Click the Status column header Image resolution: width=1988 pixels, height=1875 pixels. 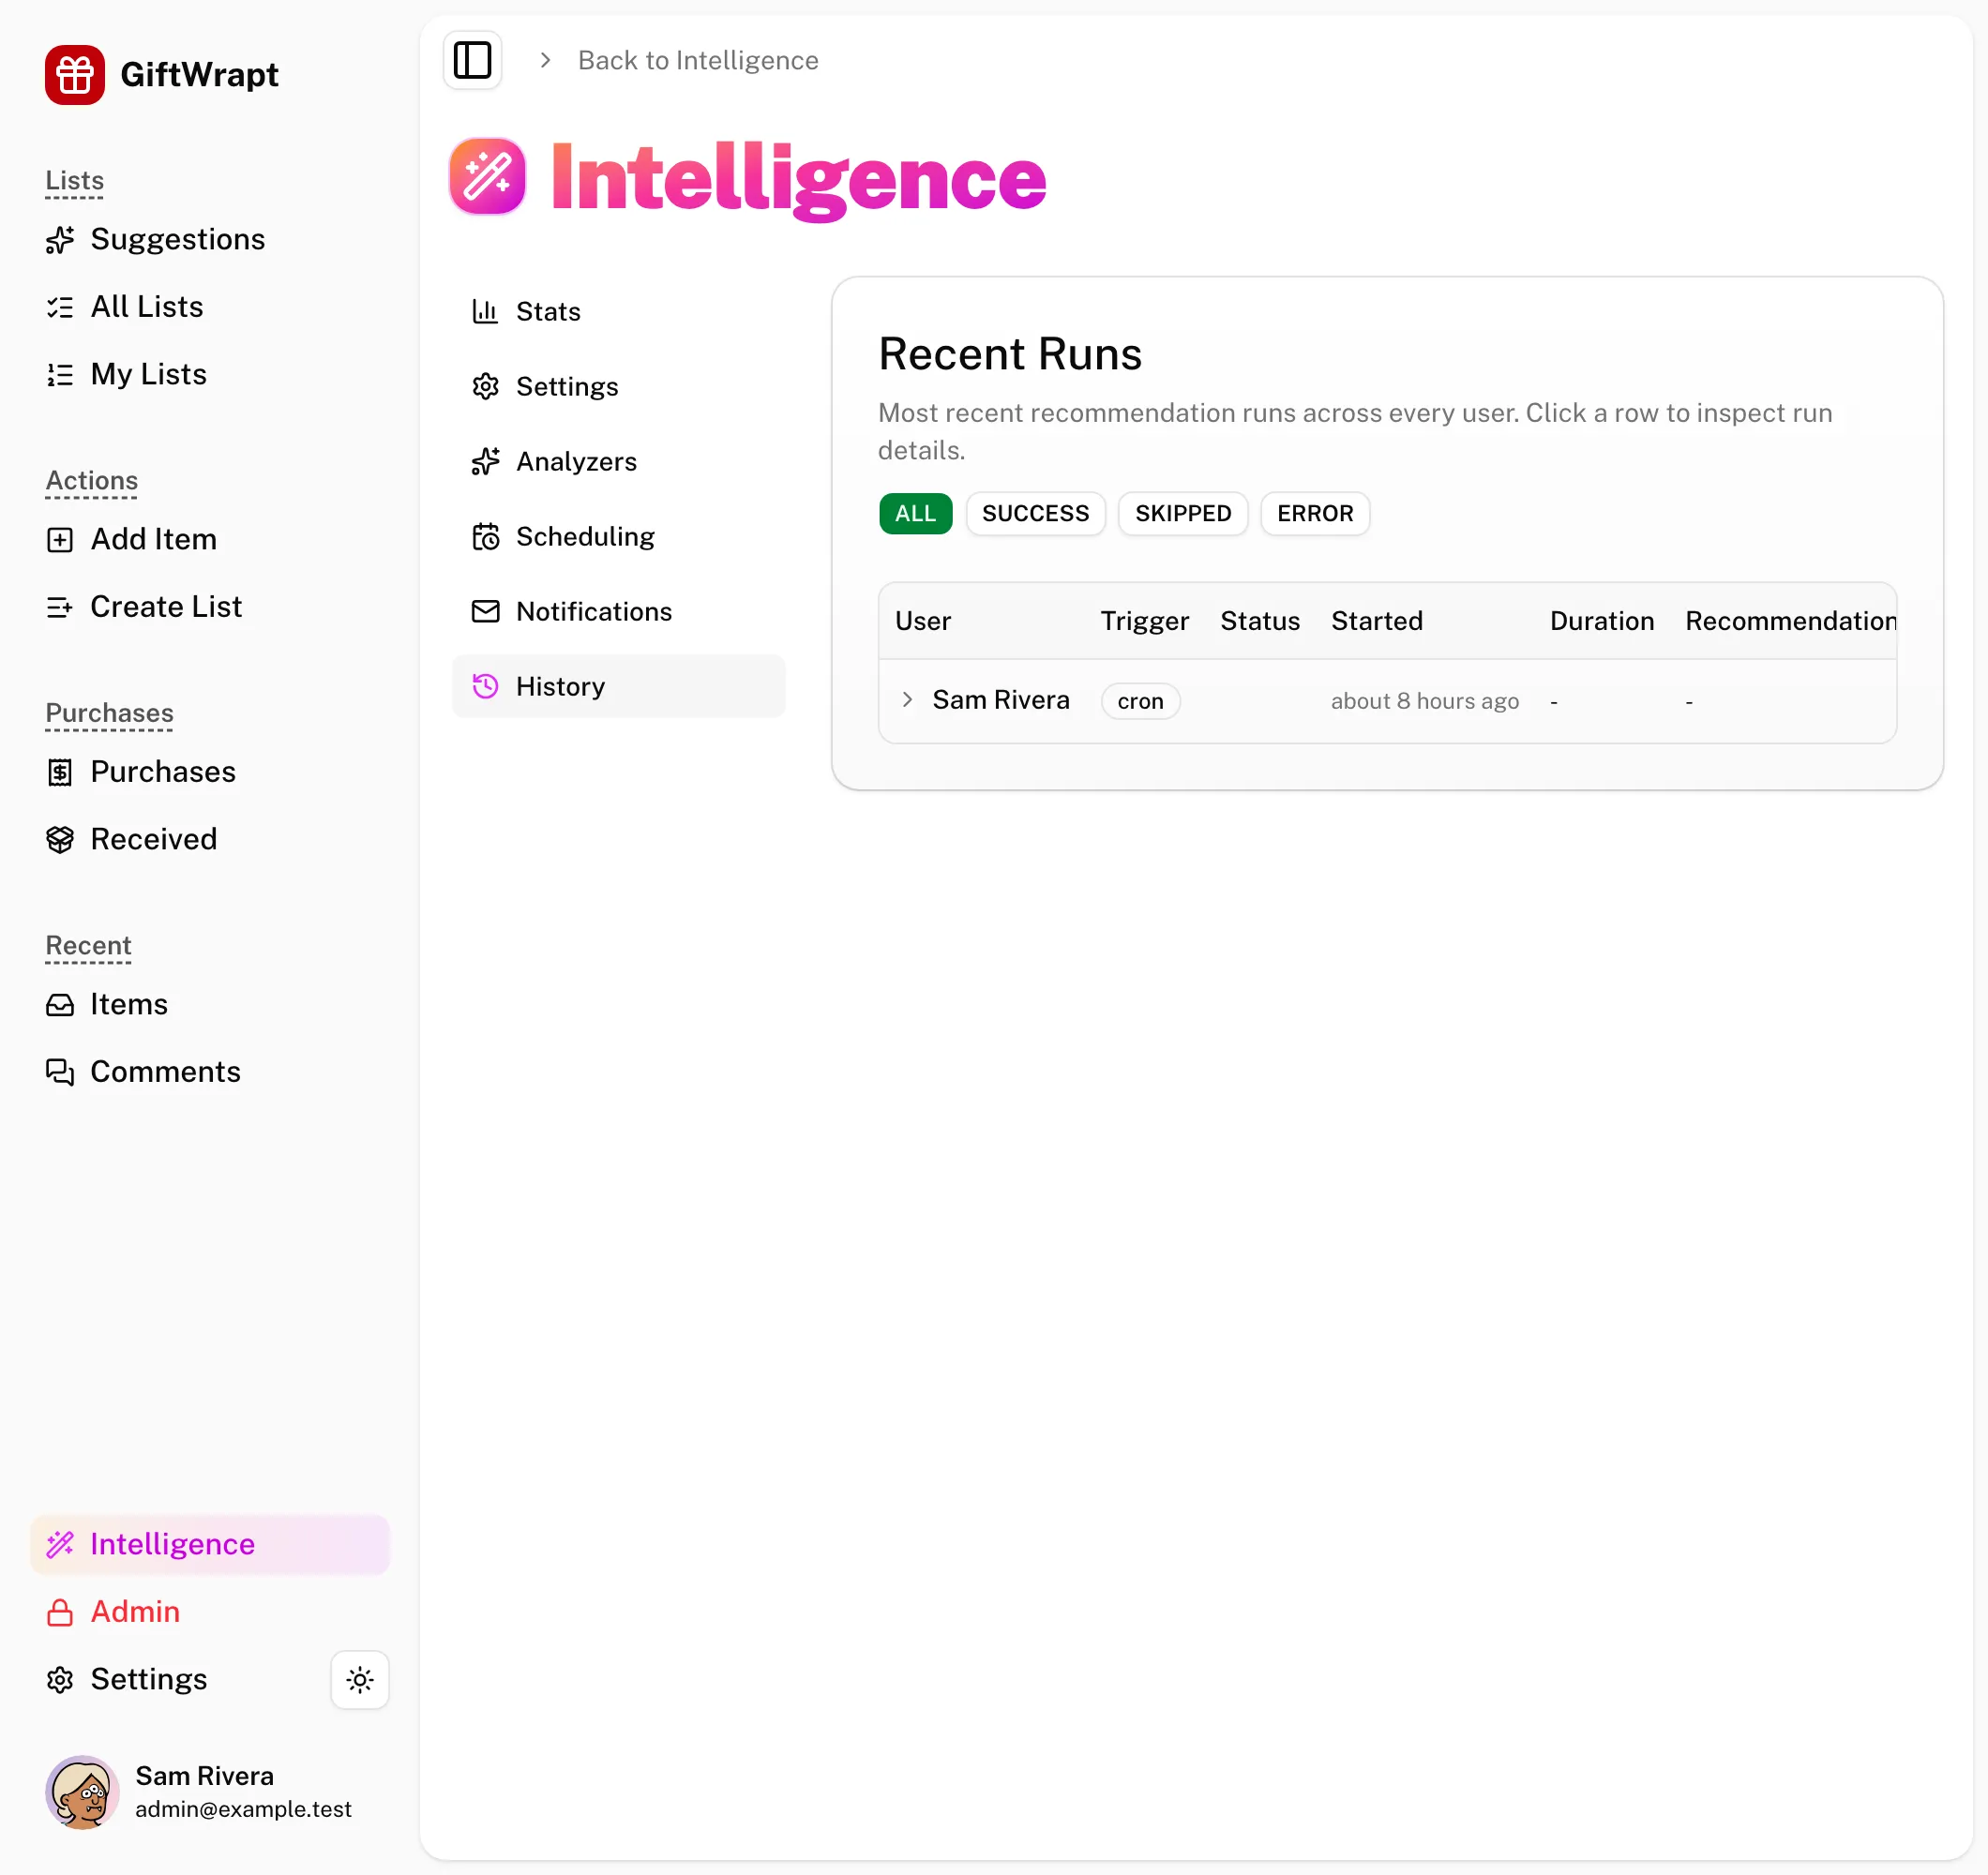pos(1259,621)
